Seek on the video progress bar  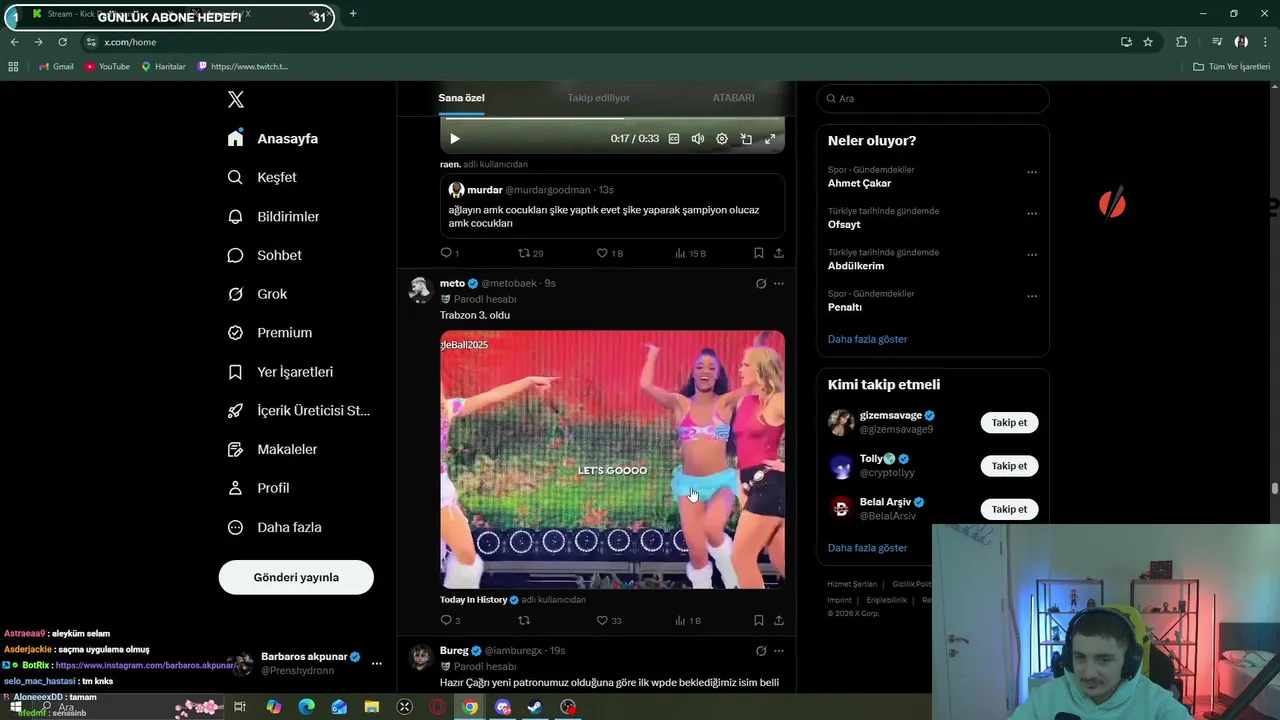(x=612, y=117)
